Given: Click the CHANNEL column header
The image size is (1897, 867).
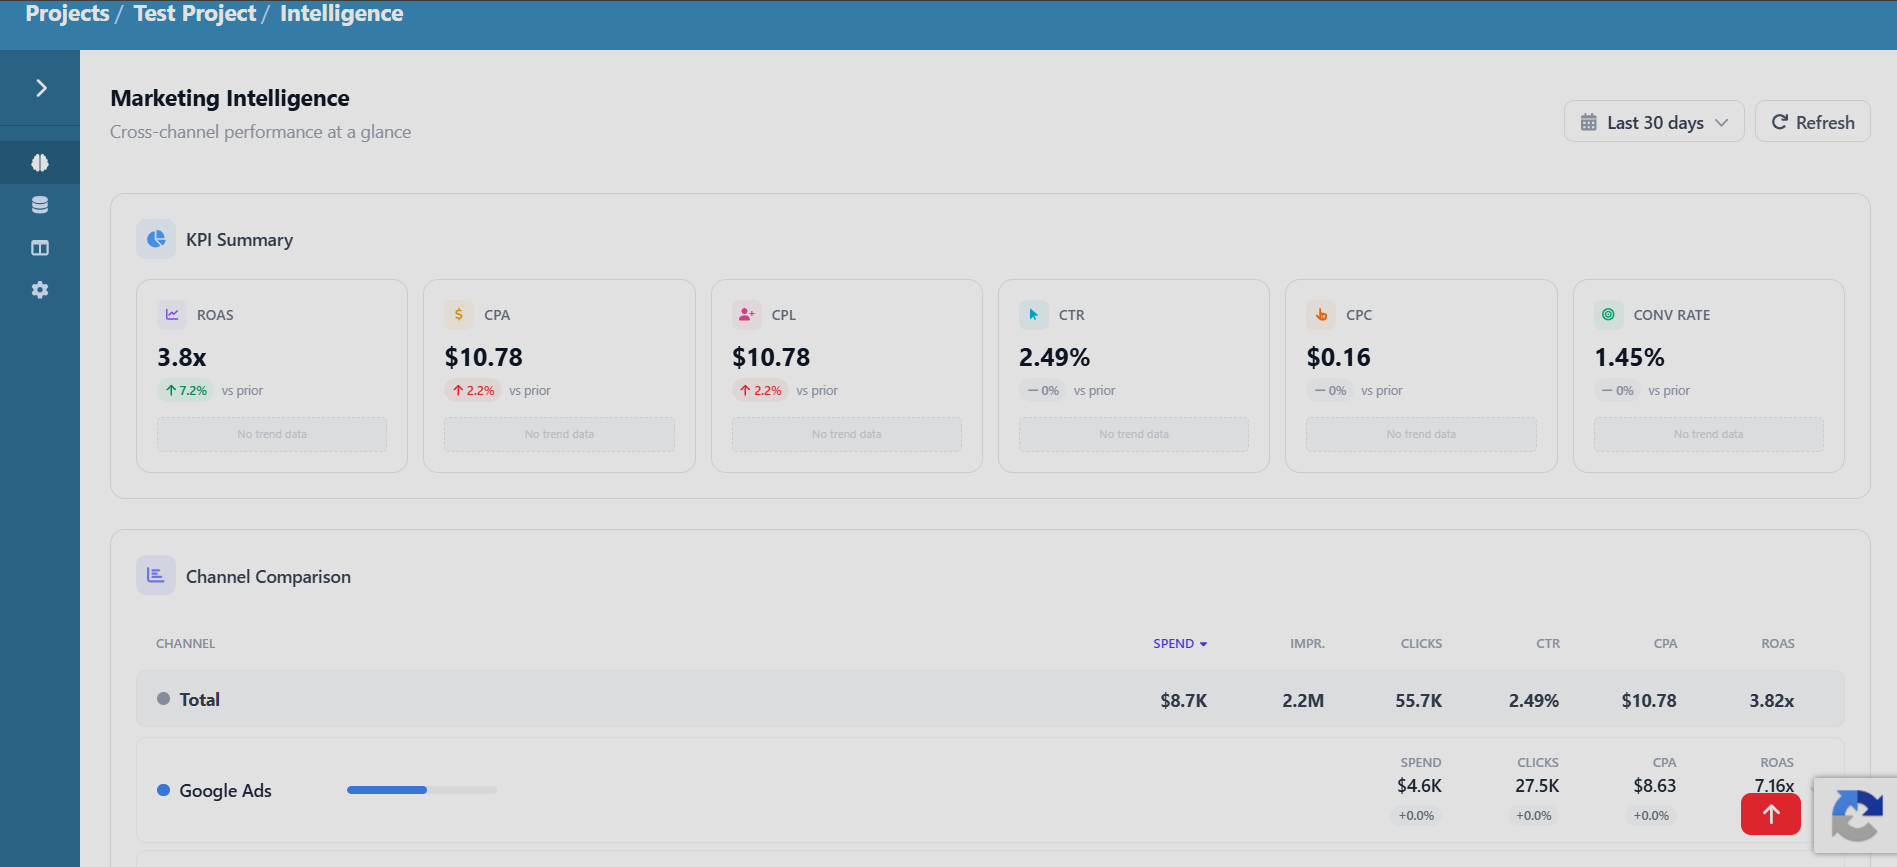Looking at the screenshot, I should (x=186, y=644).
